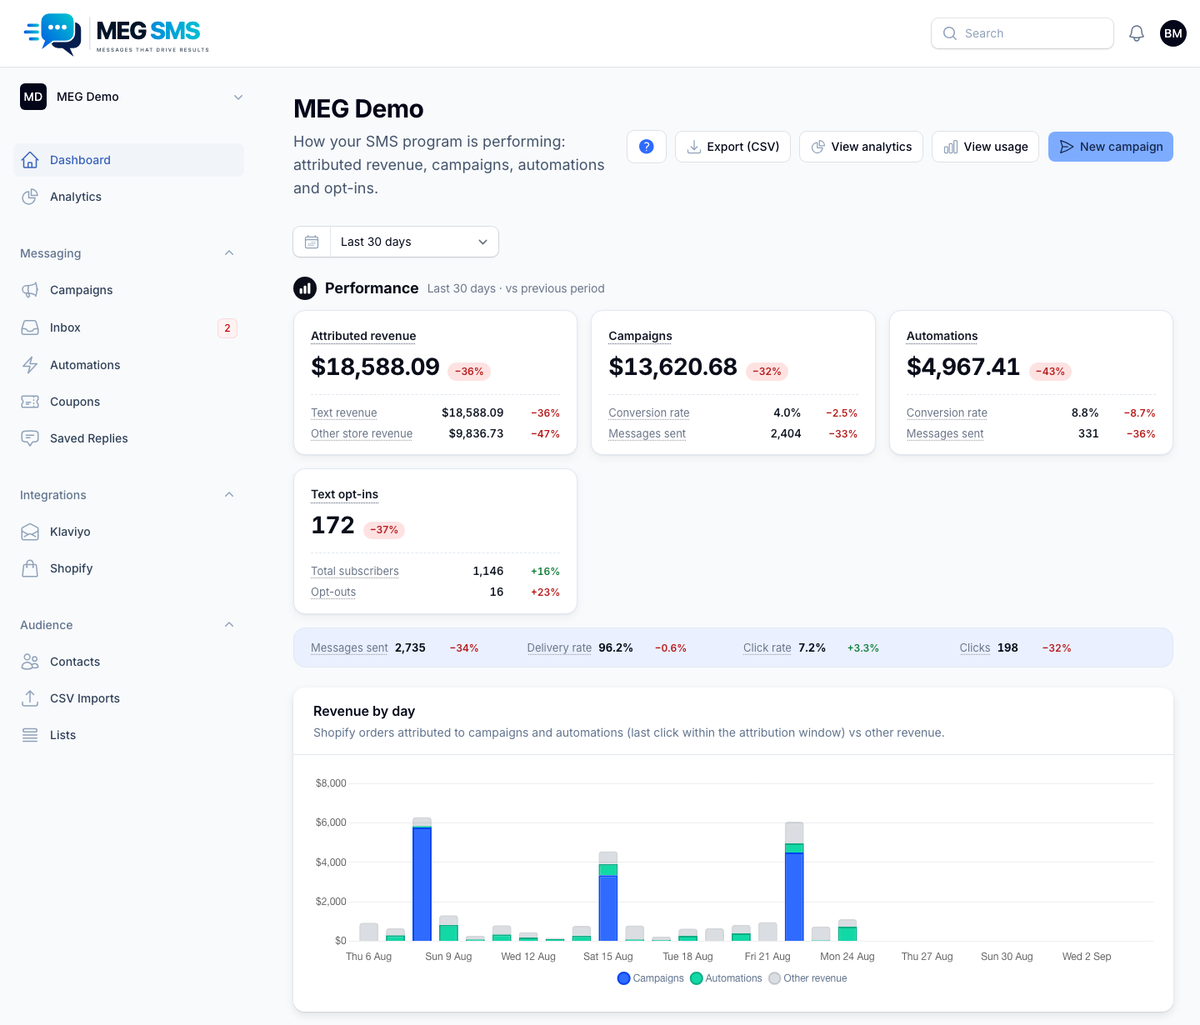Open Campaigns page in sidebar
The width and height of the screenshot is (1200, 1025).
pyautogui.click(x=129, y=290)
